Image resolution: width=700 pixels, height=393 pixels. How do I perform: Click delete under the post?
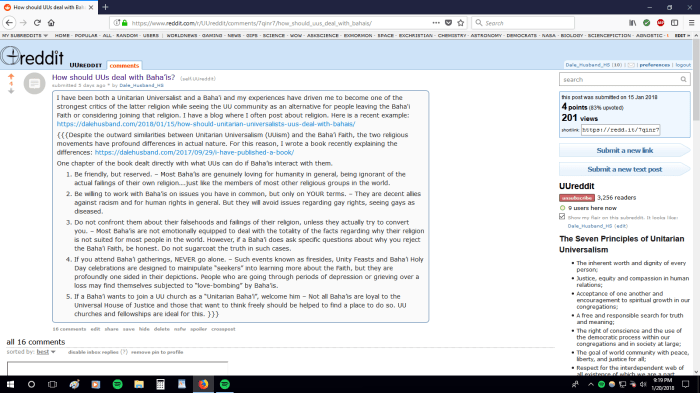click(x=162, y=329)
